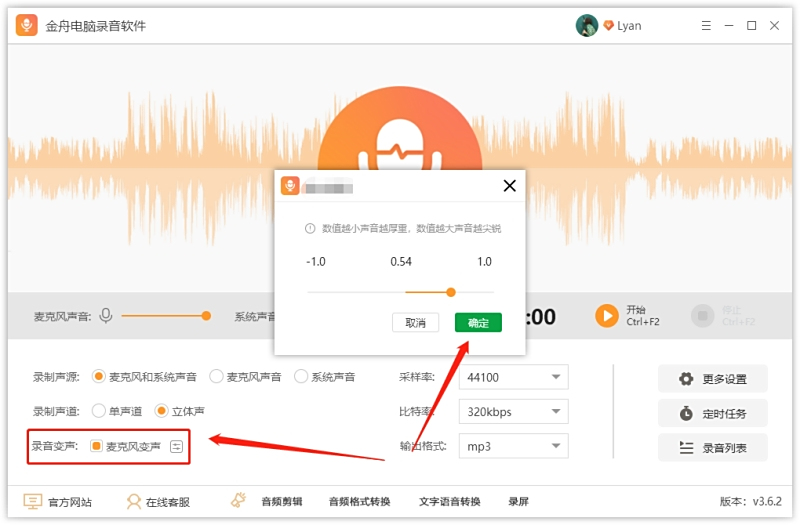Open 录音列表 button
800x525 pixels.
click(x=713, y=448)
